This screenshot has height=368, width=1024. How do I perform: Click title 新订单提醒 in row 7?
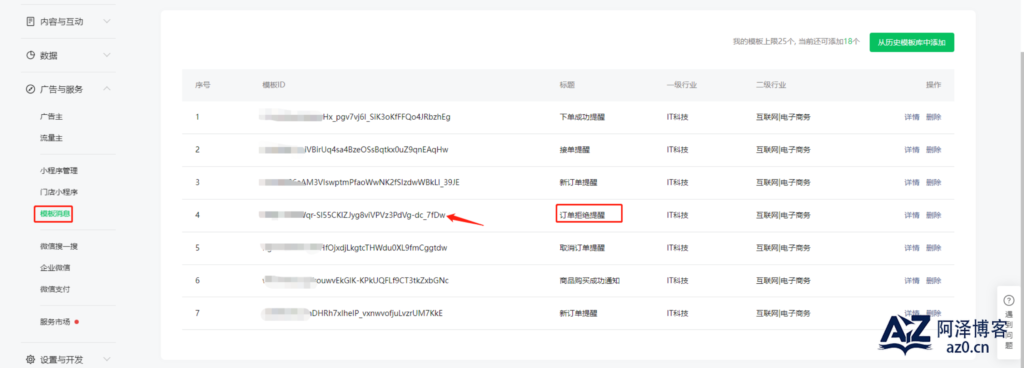578,313
